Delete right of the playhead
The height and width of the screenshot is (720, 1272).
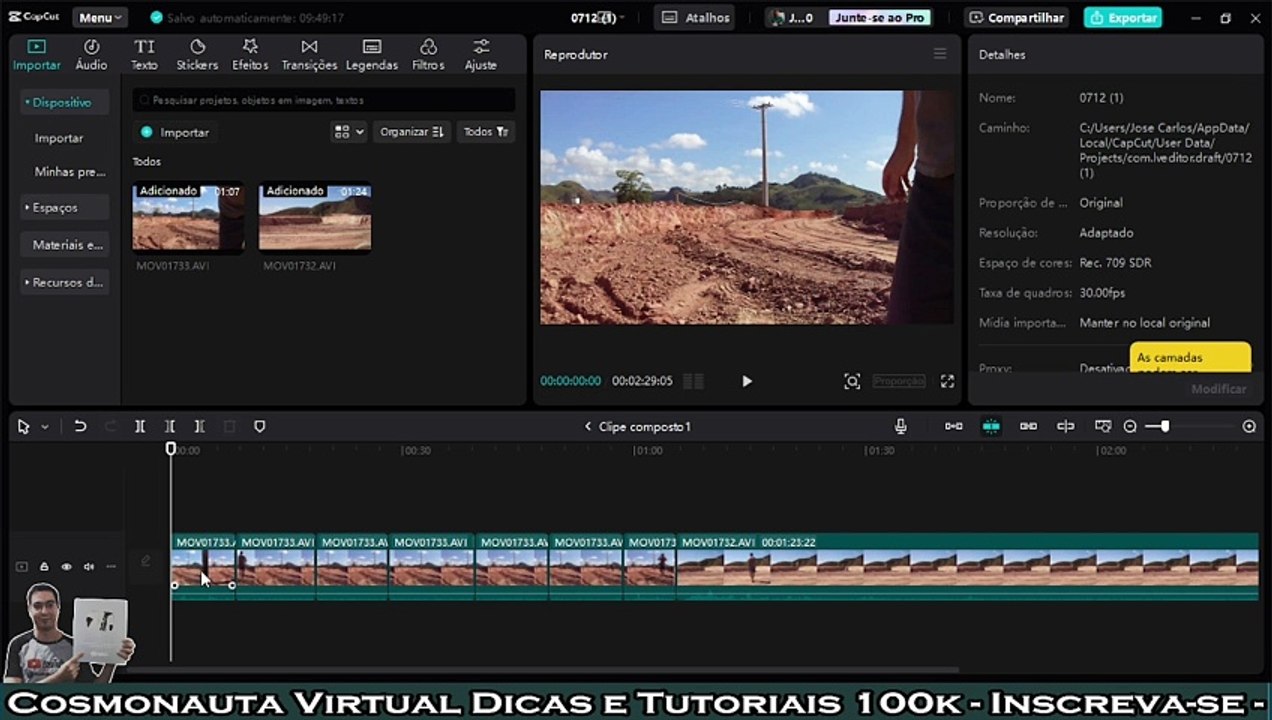pyautogui.click(x=199, y=426)
